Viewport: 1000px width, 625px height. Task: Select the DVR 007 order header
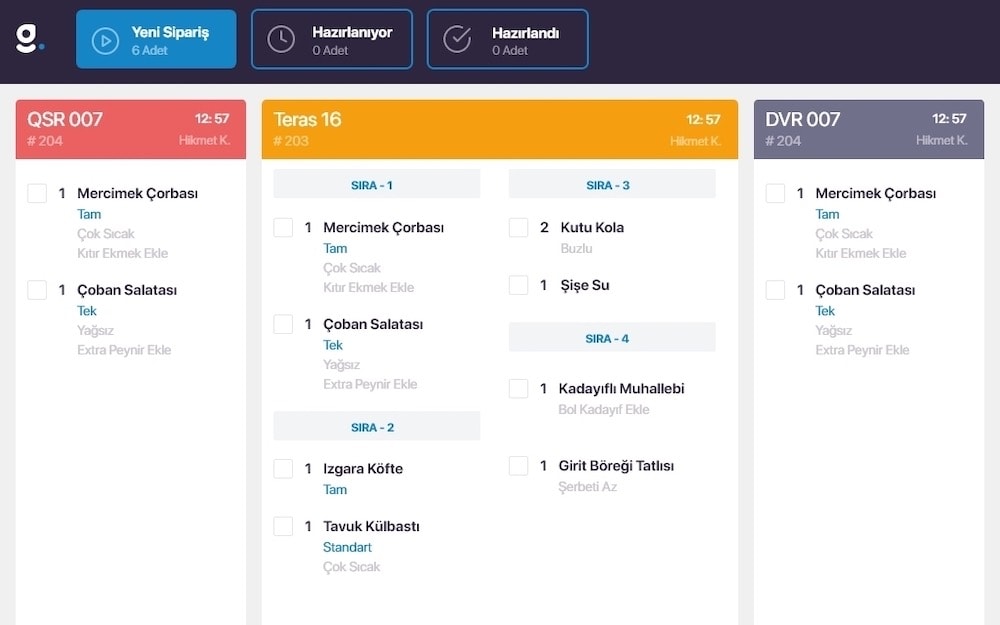click(x=866, y=129)
